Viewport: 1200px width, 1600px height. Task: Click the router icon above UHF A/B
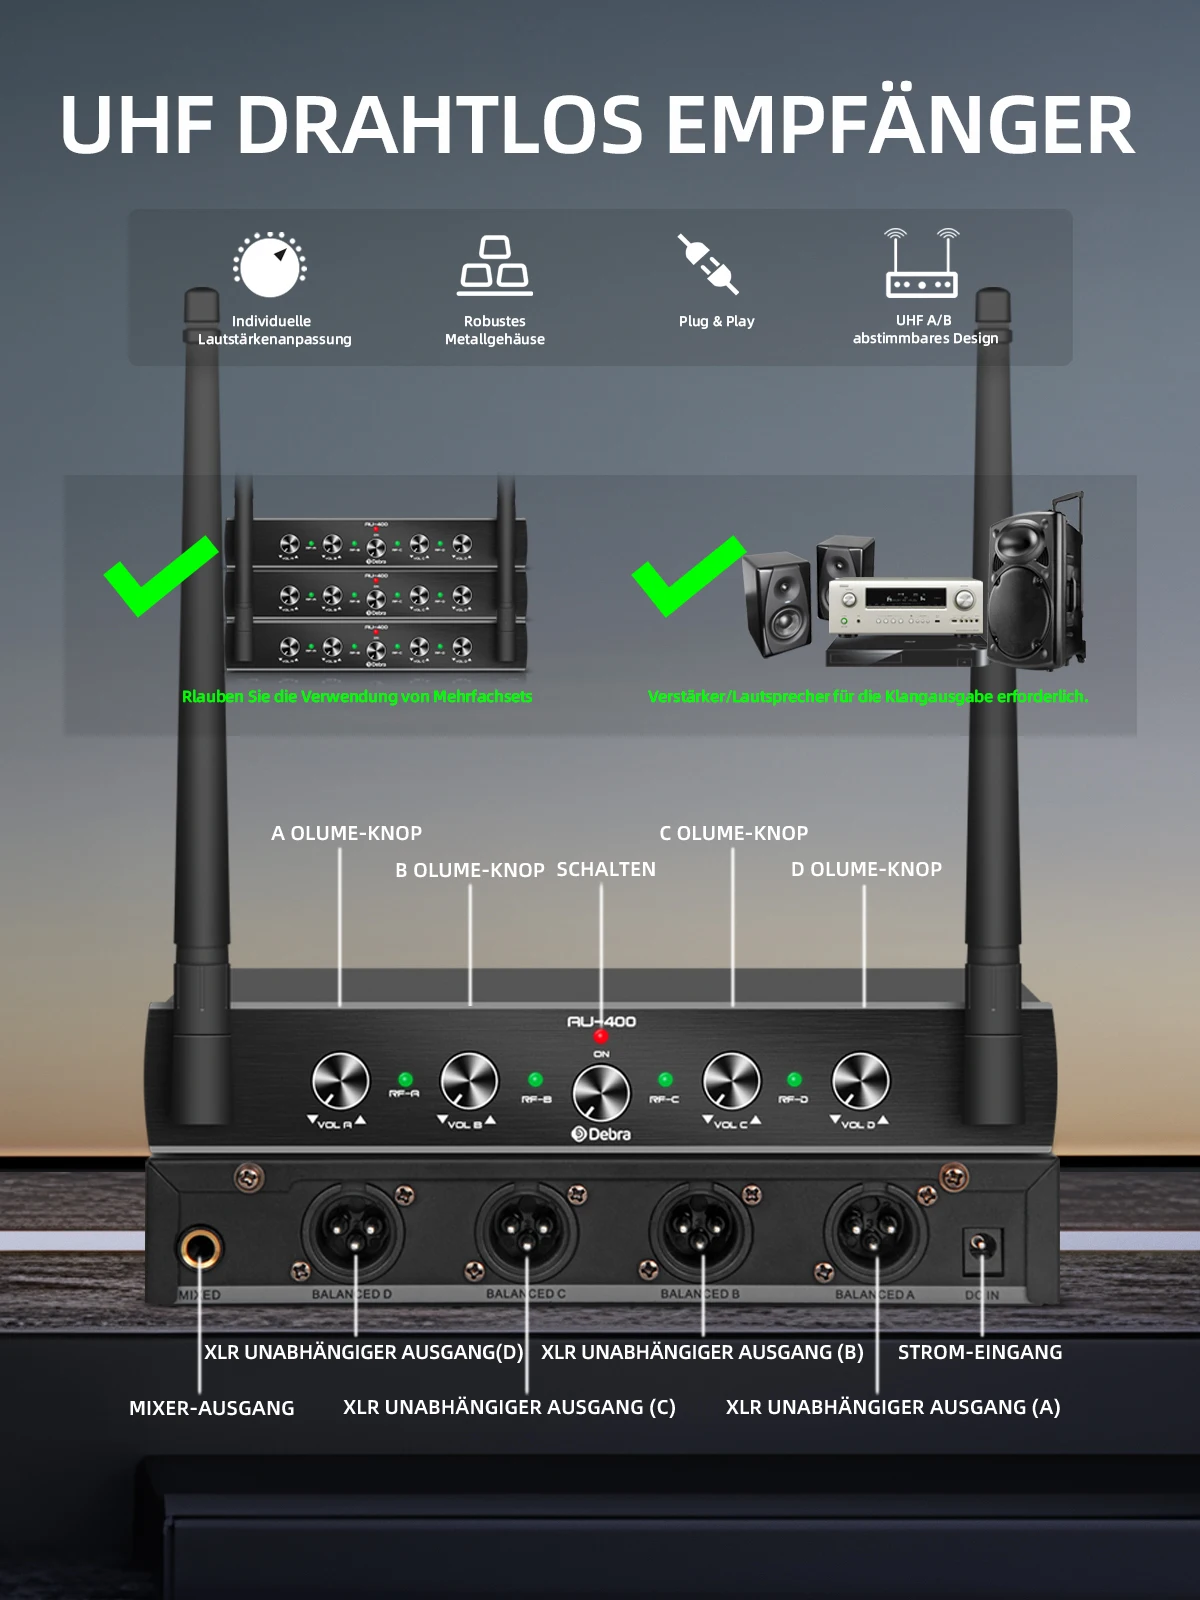coord(922,264)
